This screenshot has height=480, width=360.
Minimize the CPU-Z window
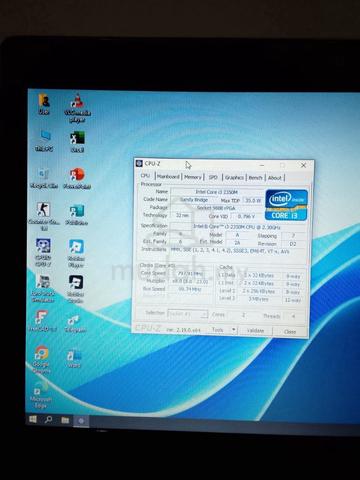coord(262,165)
